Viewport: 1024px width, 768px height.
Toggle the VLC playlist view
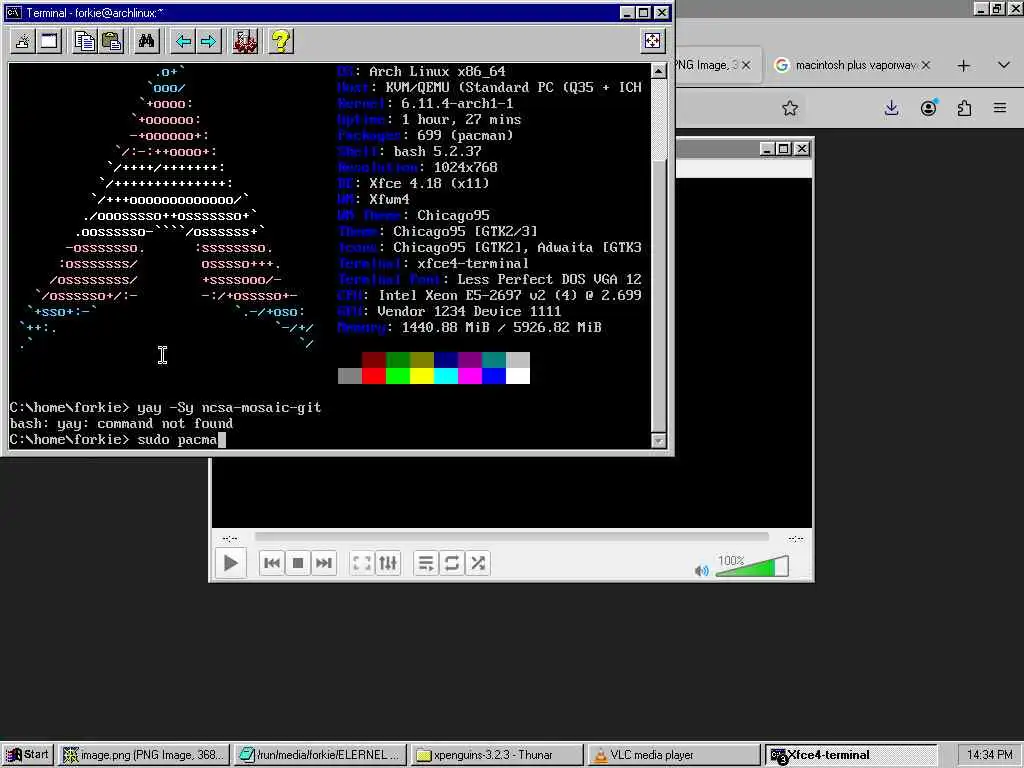(426, 563)
